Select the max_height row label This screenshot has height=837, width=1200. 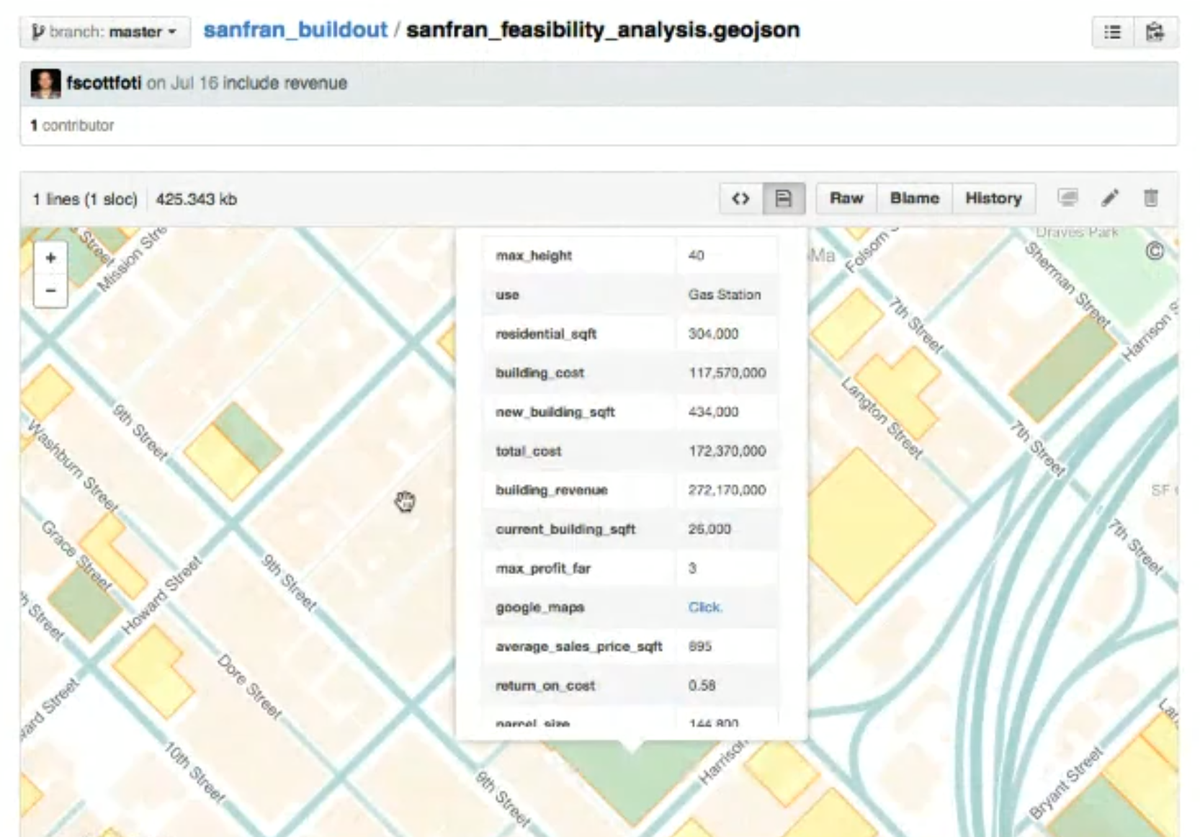point(534,256)
